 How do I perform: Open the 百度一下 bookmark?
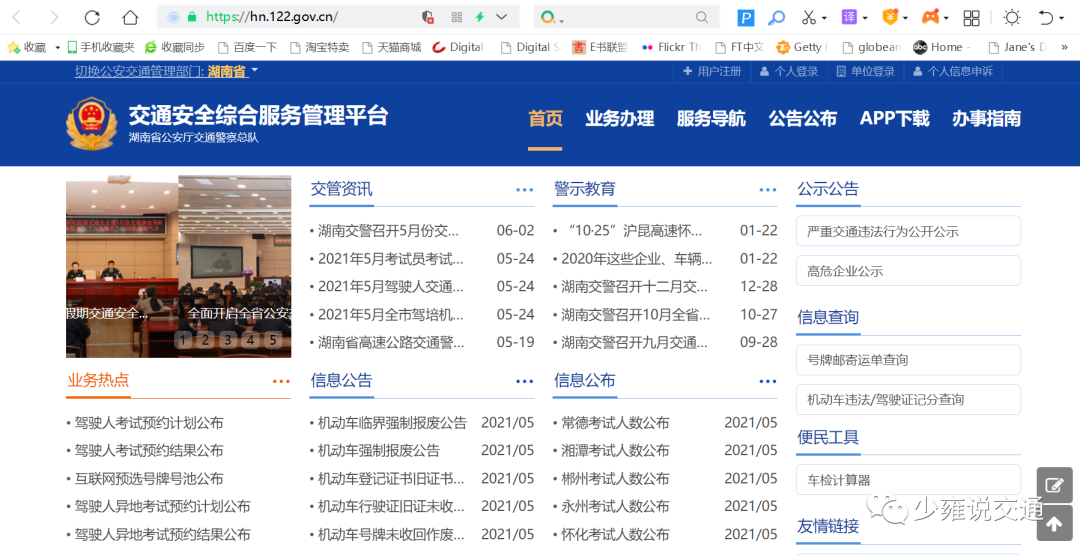pos(247,47)
